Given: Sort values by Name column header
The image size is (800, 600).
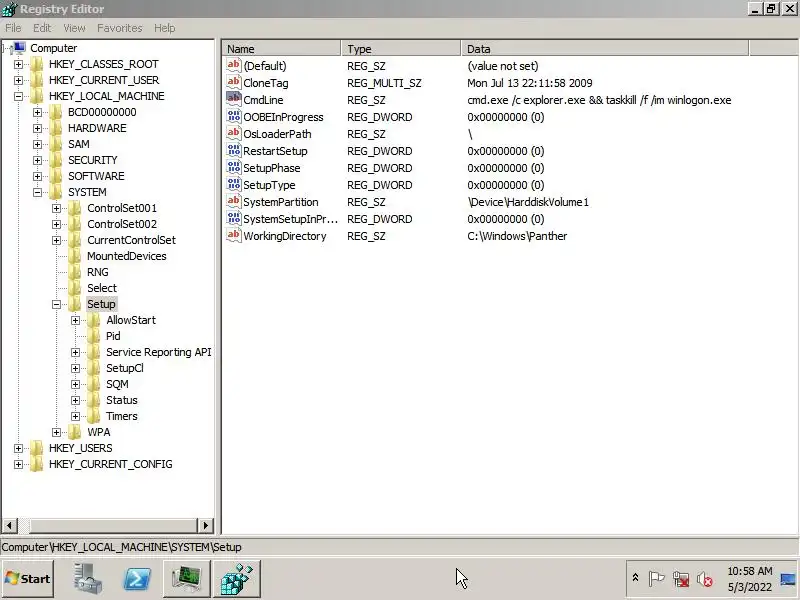Looking at the screenshot, I should click(282, 49).
